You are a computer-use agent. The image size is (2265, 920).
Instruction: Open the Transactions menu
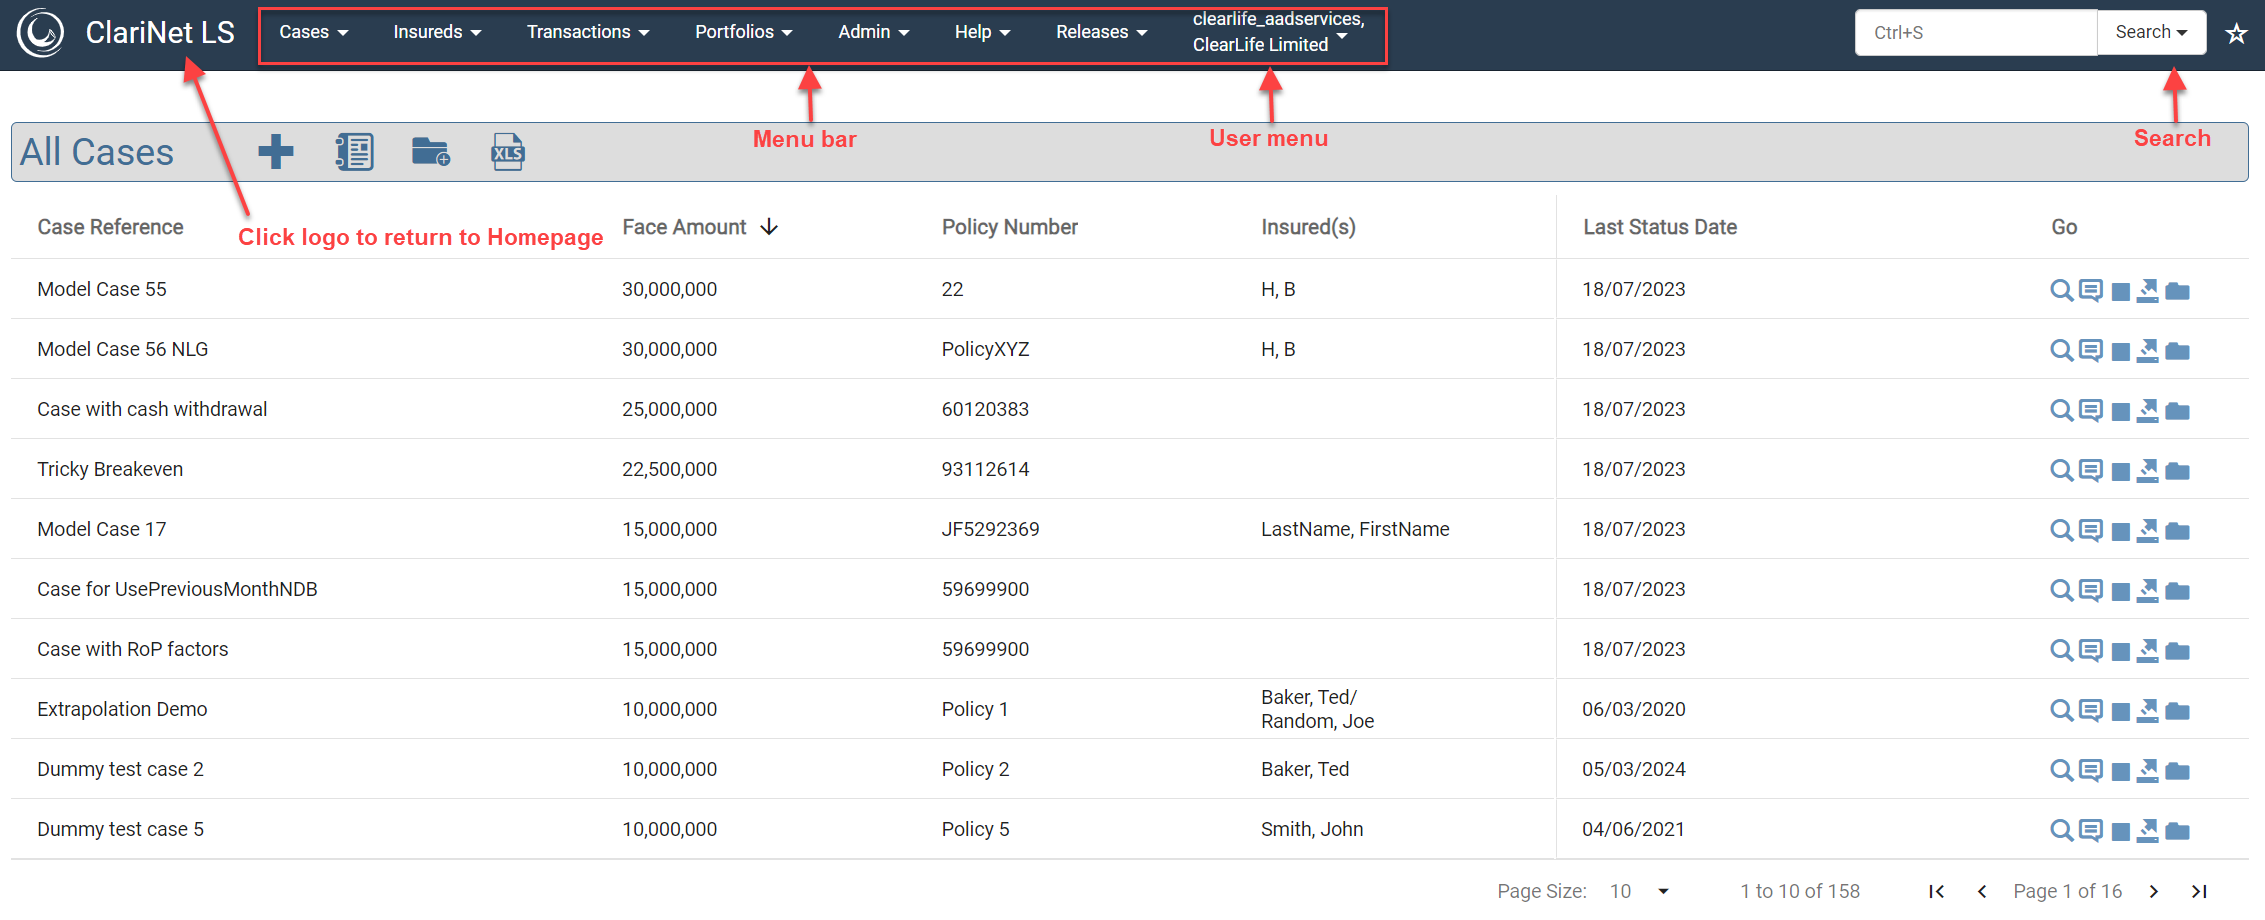click(x=588, y=32)
